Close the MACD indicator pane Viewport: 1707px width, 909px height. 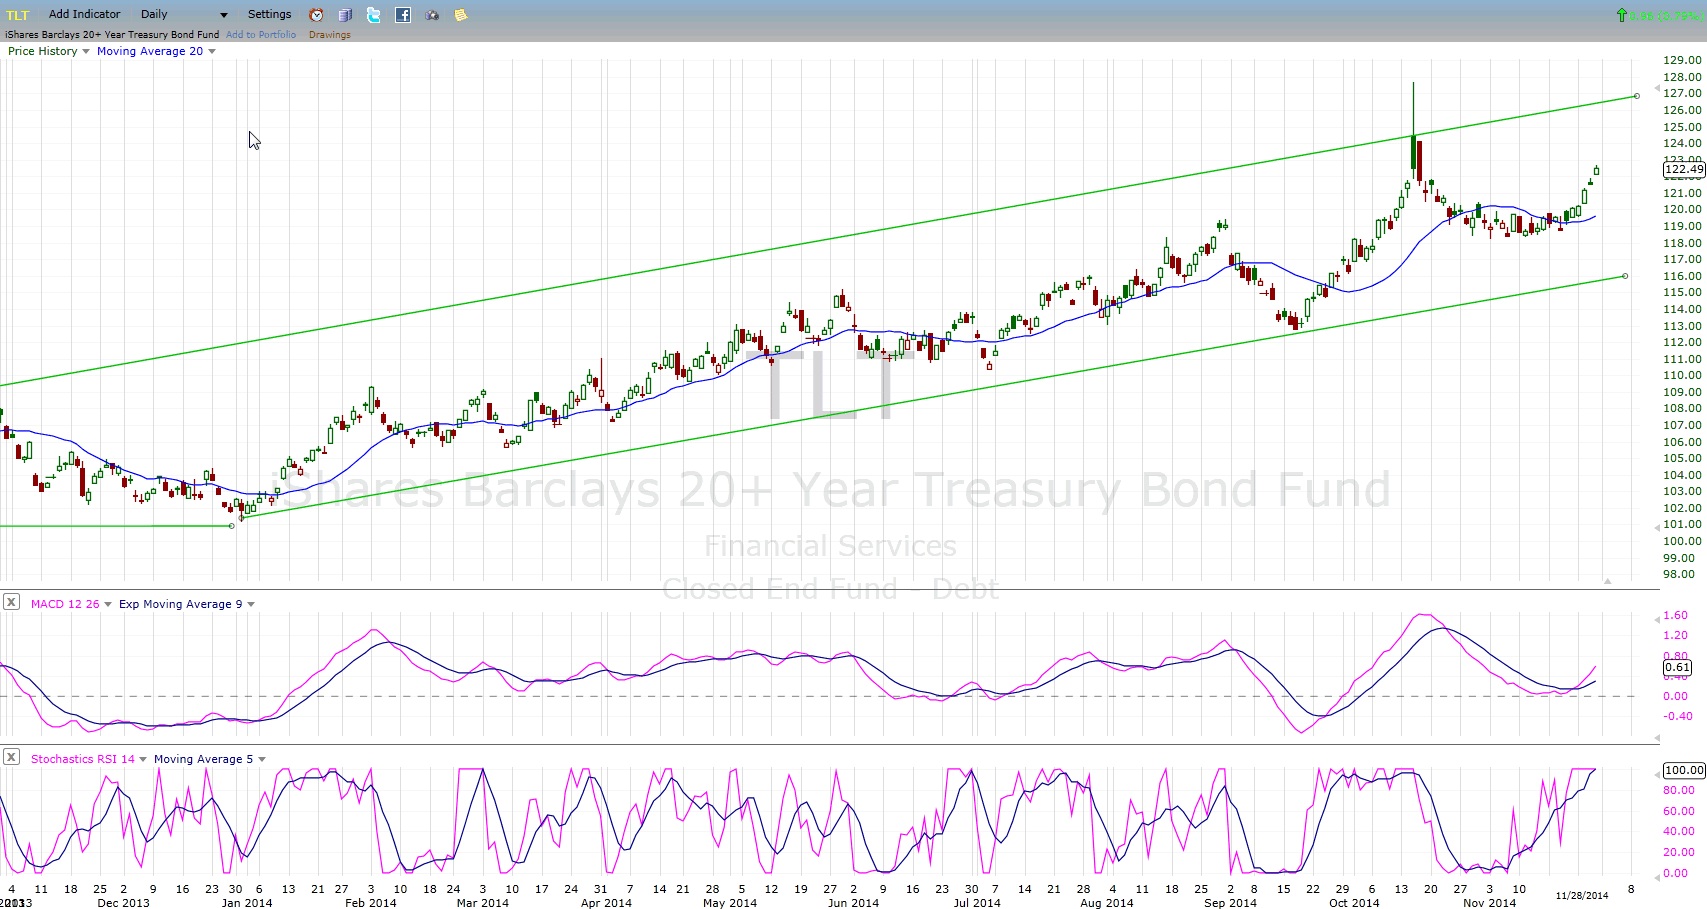click(x=11, y=602)
